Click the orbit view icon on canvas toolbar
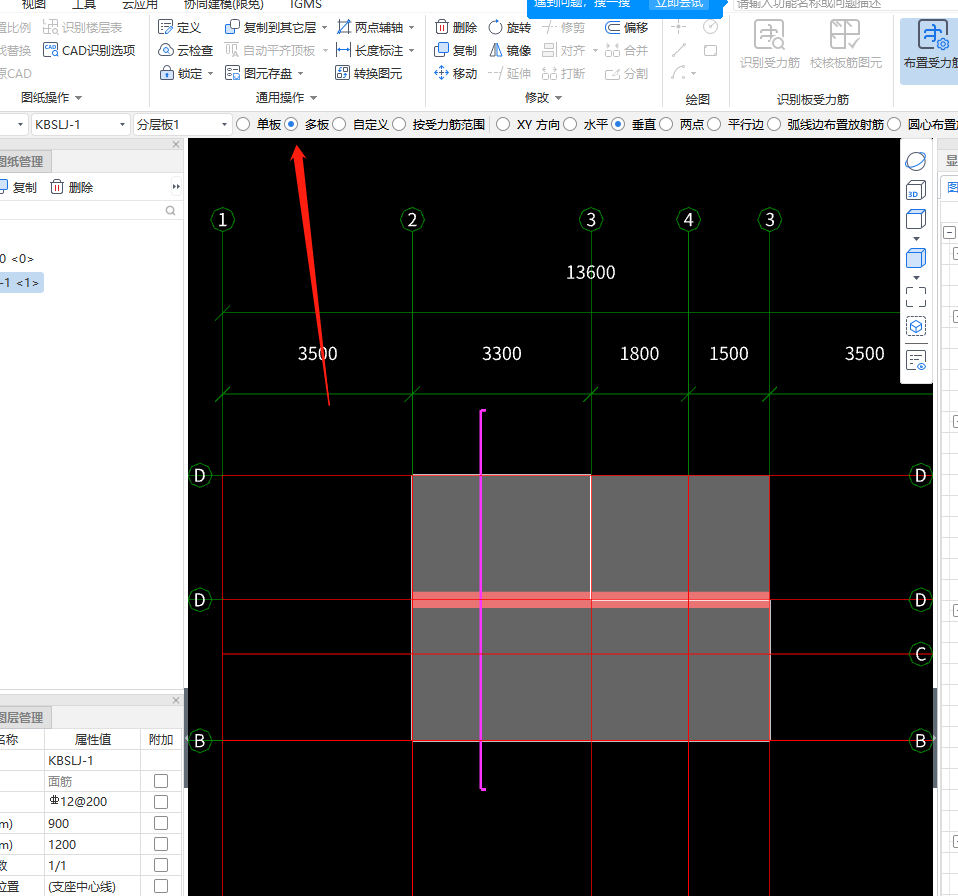The image size is (958, 896). coord(916,161)
